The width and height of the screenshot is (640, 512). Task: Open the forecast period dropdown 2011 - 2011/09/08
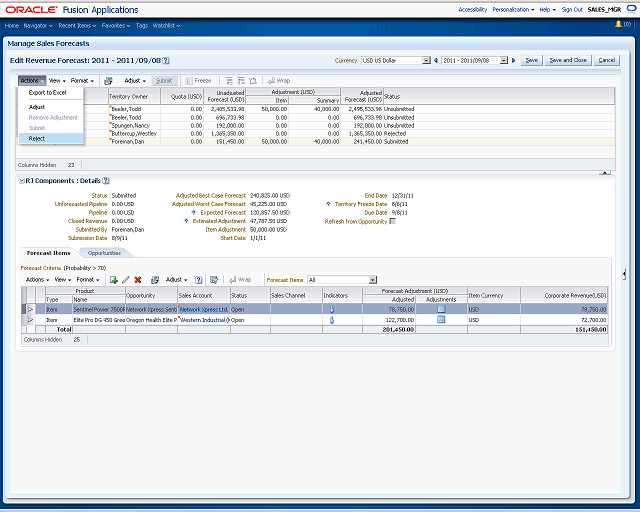(504, 60)
